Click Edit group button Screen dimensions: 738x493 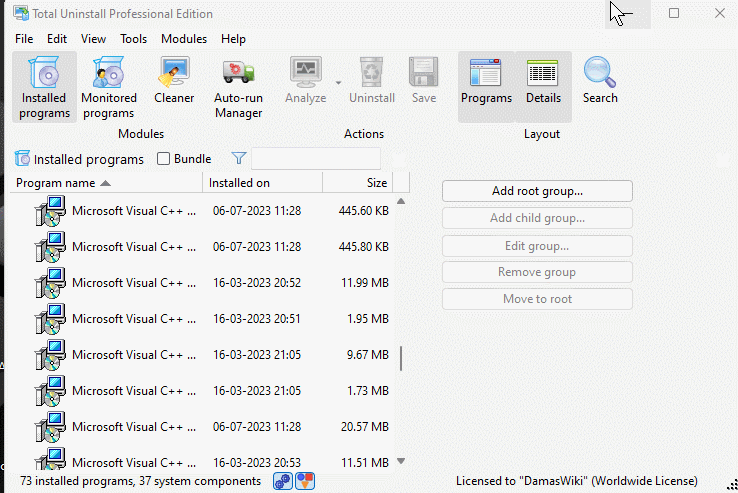click(x=537, y=246)
